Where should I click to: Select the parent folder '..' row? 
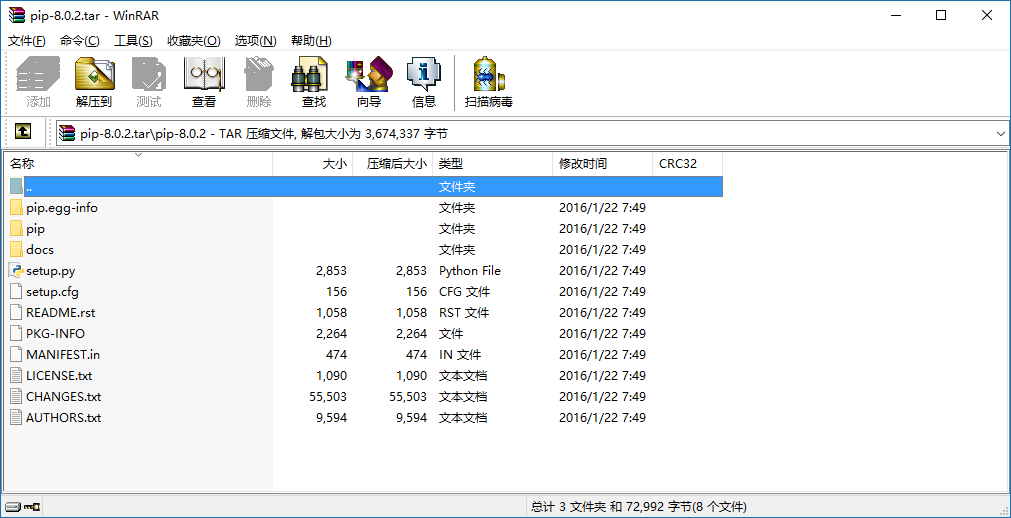coord(366,186)
